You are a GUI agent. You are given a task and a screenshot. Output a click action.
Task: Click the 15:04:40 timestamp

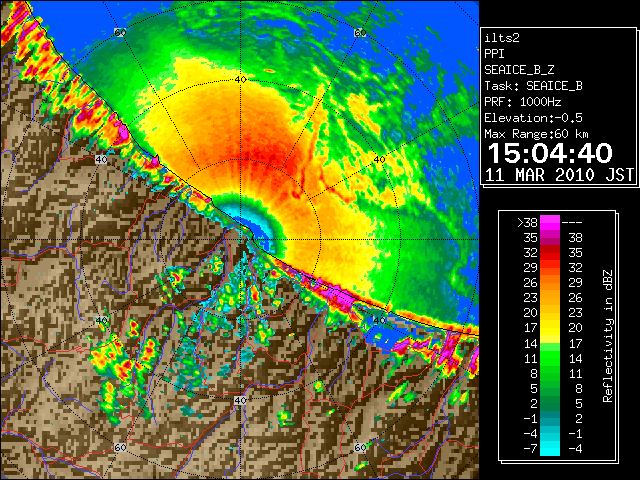click(550, 153)
